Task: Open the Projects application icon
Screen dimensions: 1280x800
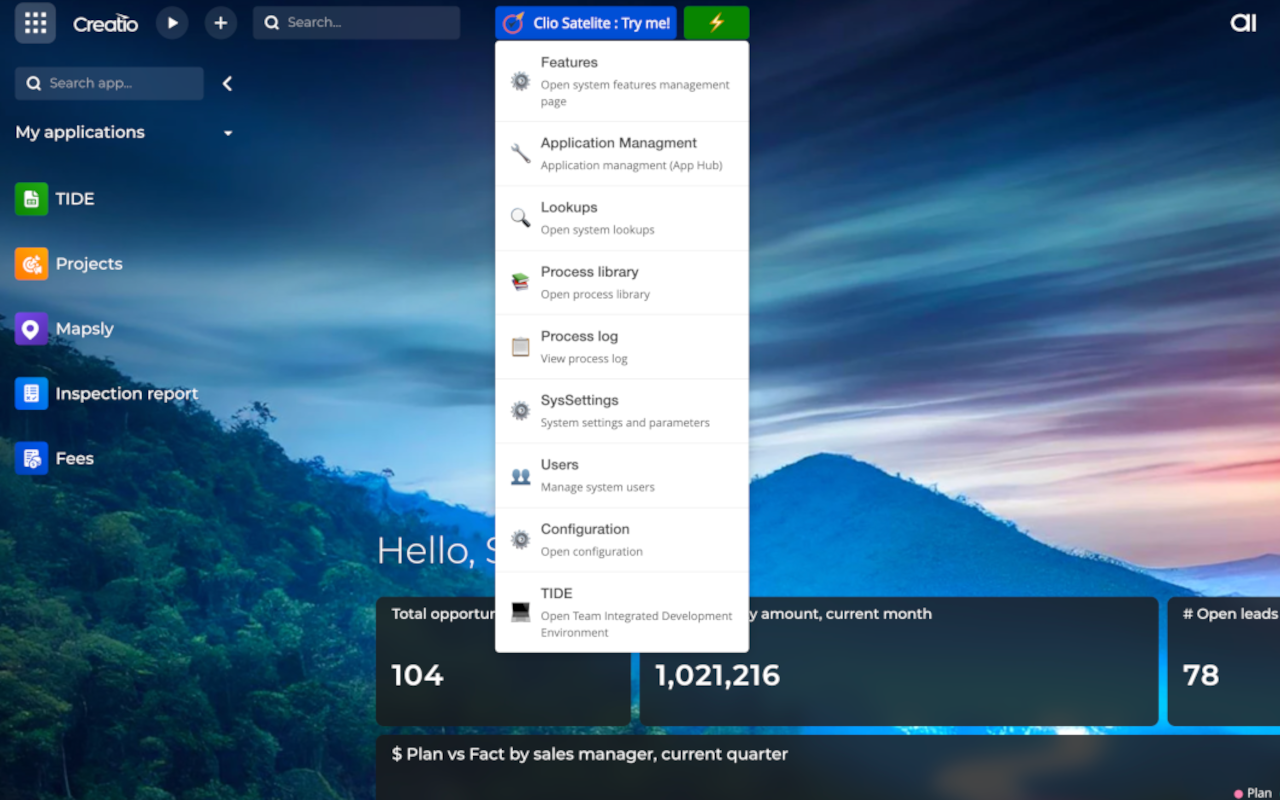Action: coord(31,264)
